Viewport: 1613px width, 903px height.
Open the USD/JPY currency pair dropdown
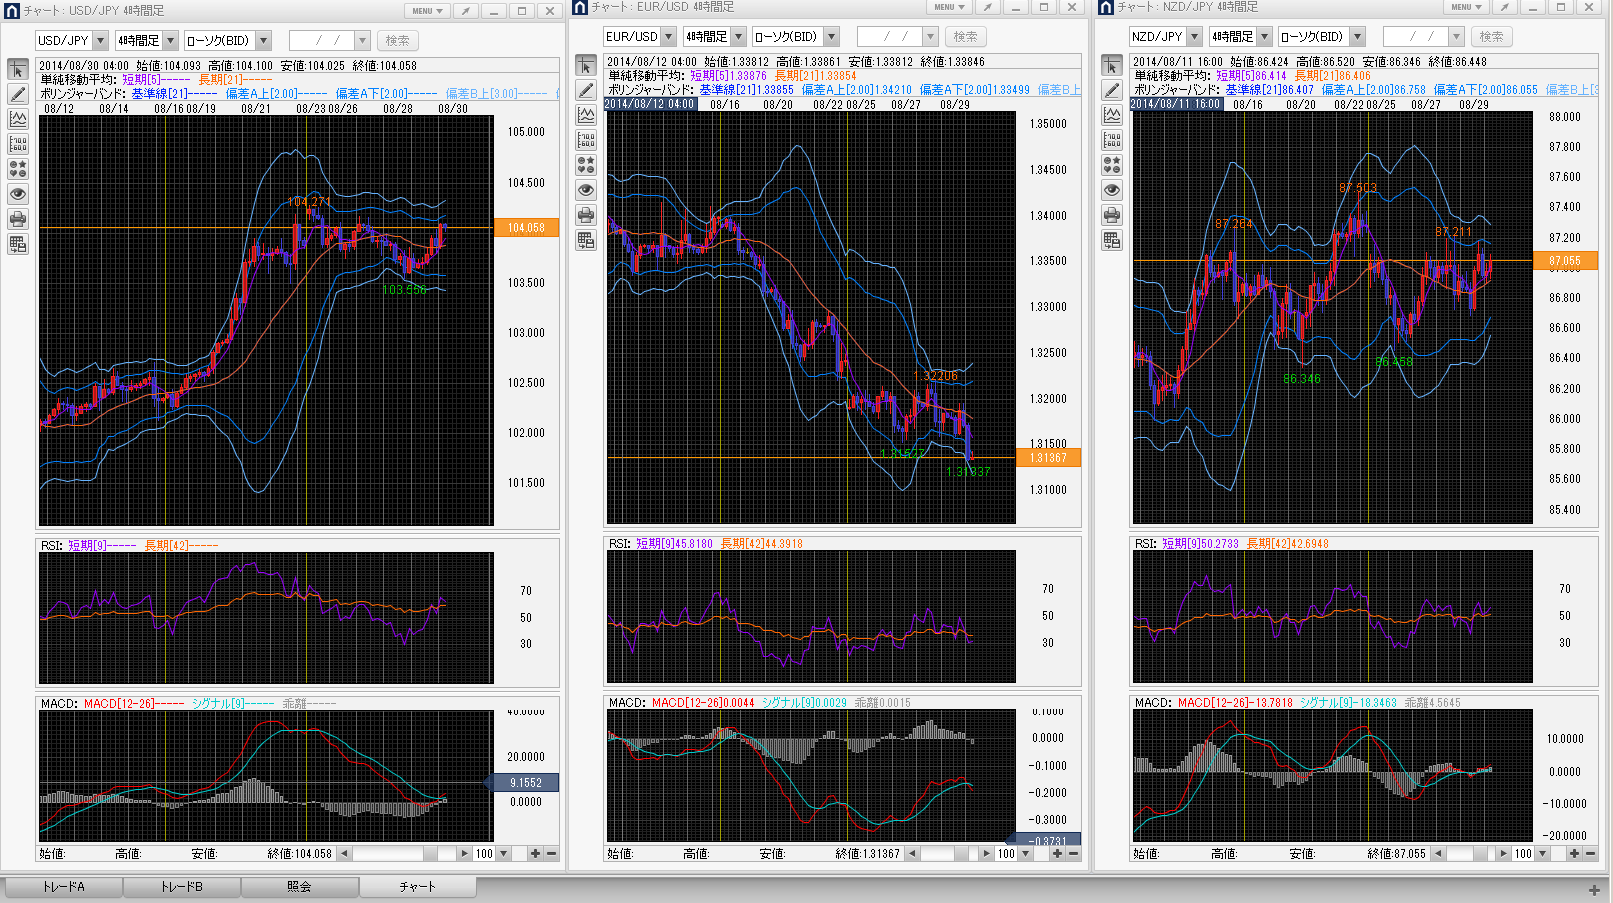[x=100, y=41]
